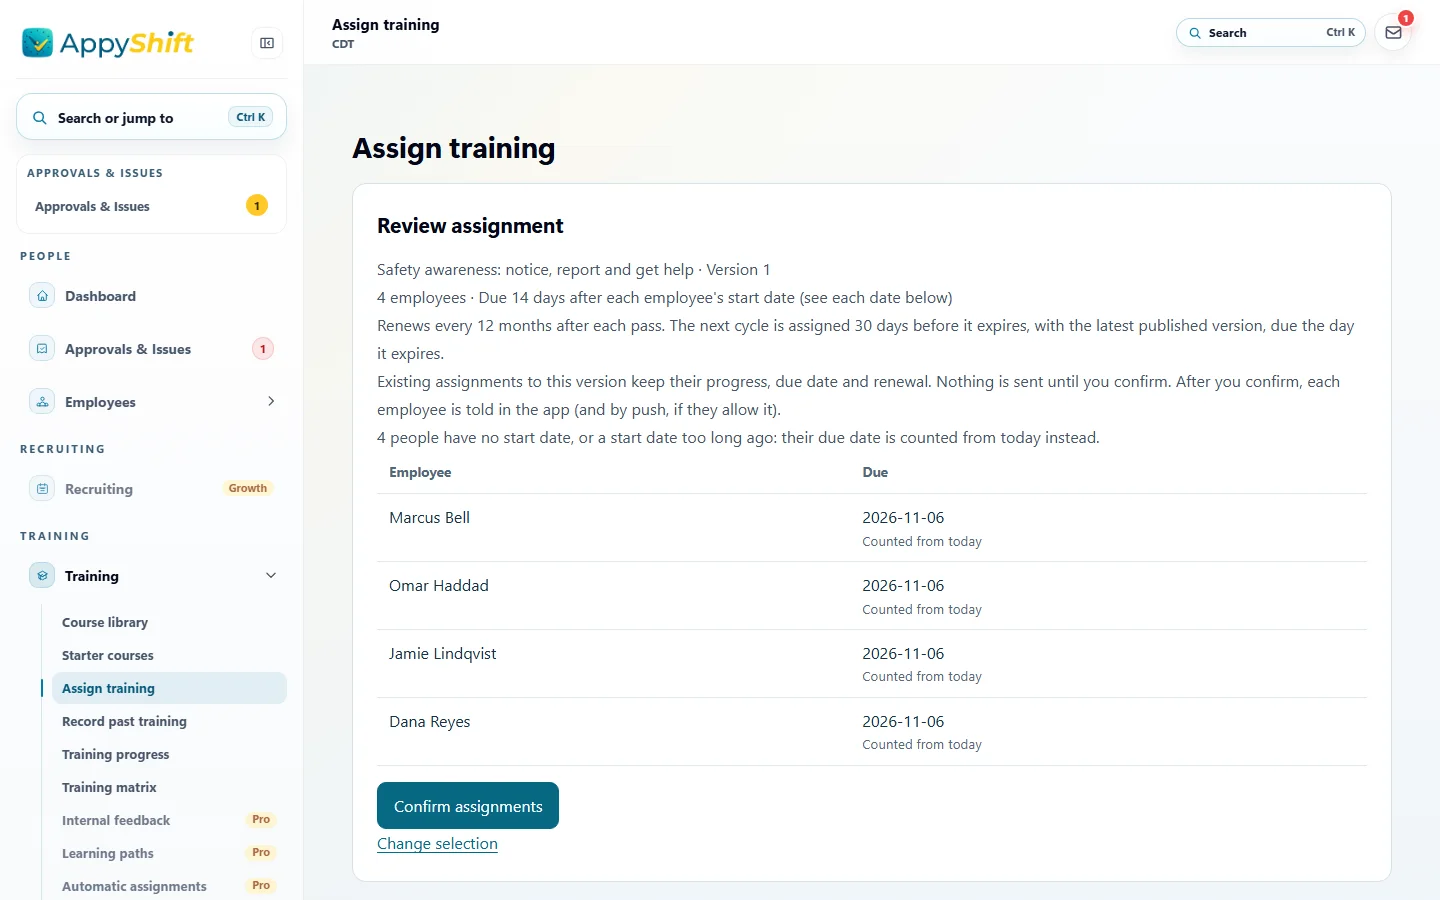Click the yellow approvals count badge
Viewport: 1440px width, 900px height.
[257, 206]
